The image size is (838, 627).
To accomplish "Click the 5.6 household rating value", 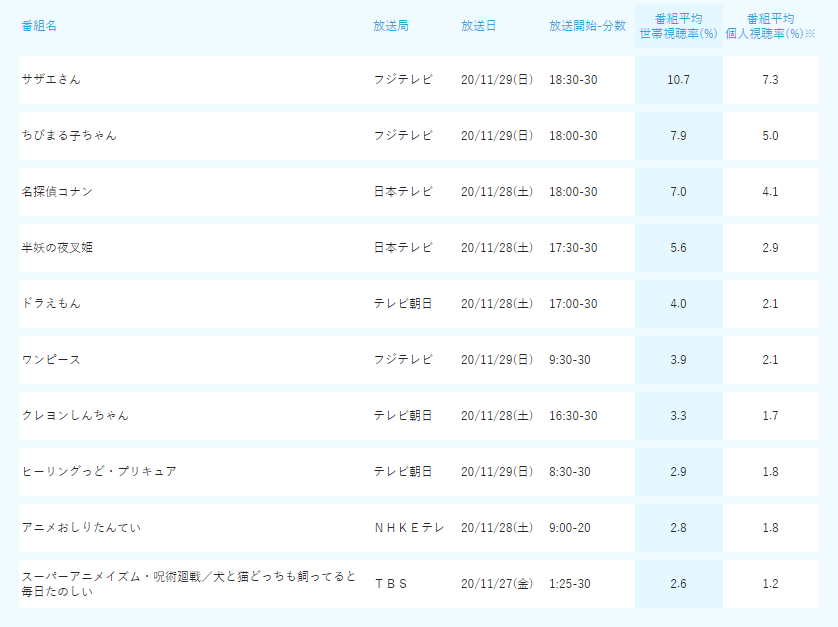I will point(678,247).
